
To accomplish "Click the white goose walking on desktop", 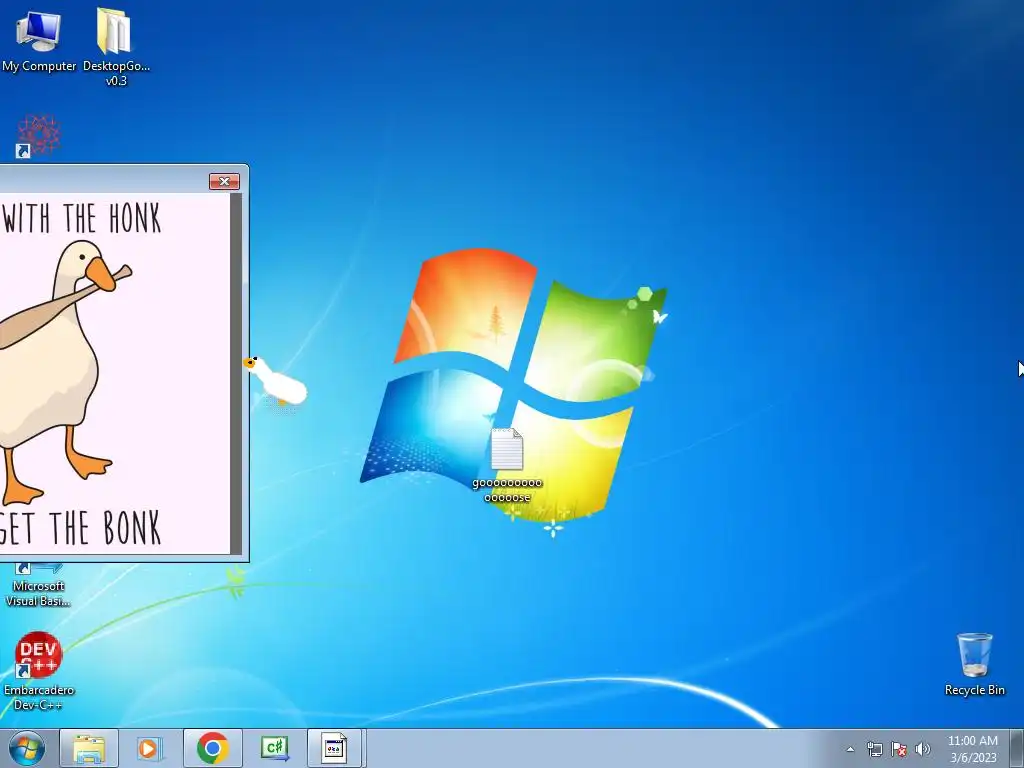I will pos(276,382).
